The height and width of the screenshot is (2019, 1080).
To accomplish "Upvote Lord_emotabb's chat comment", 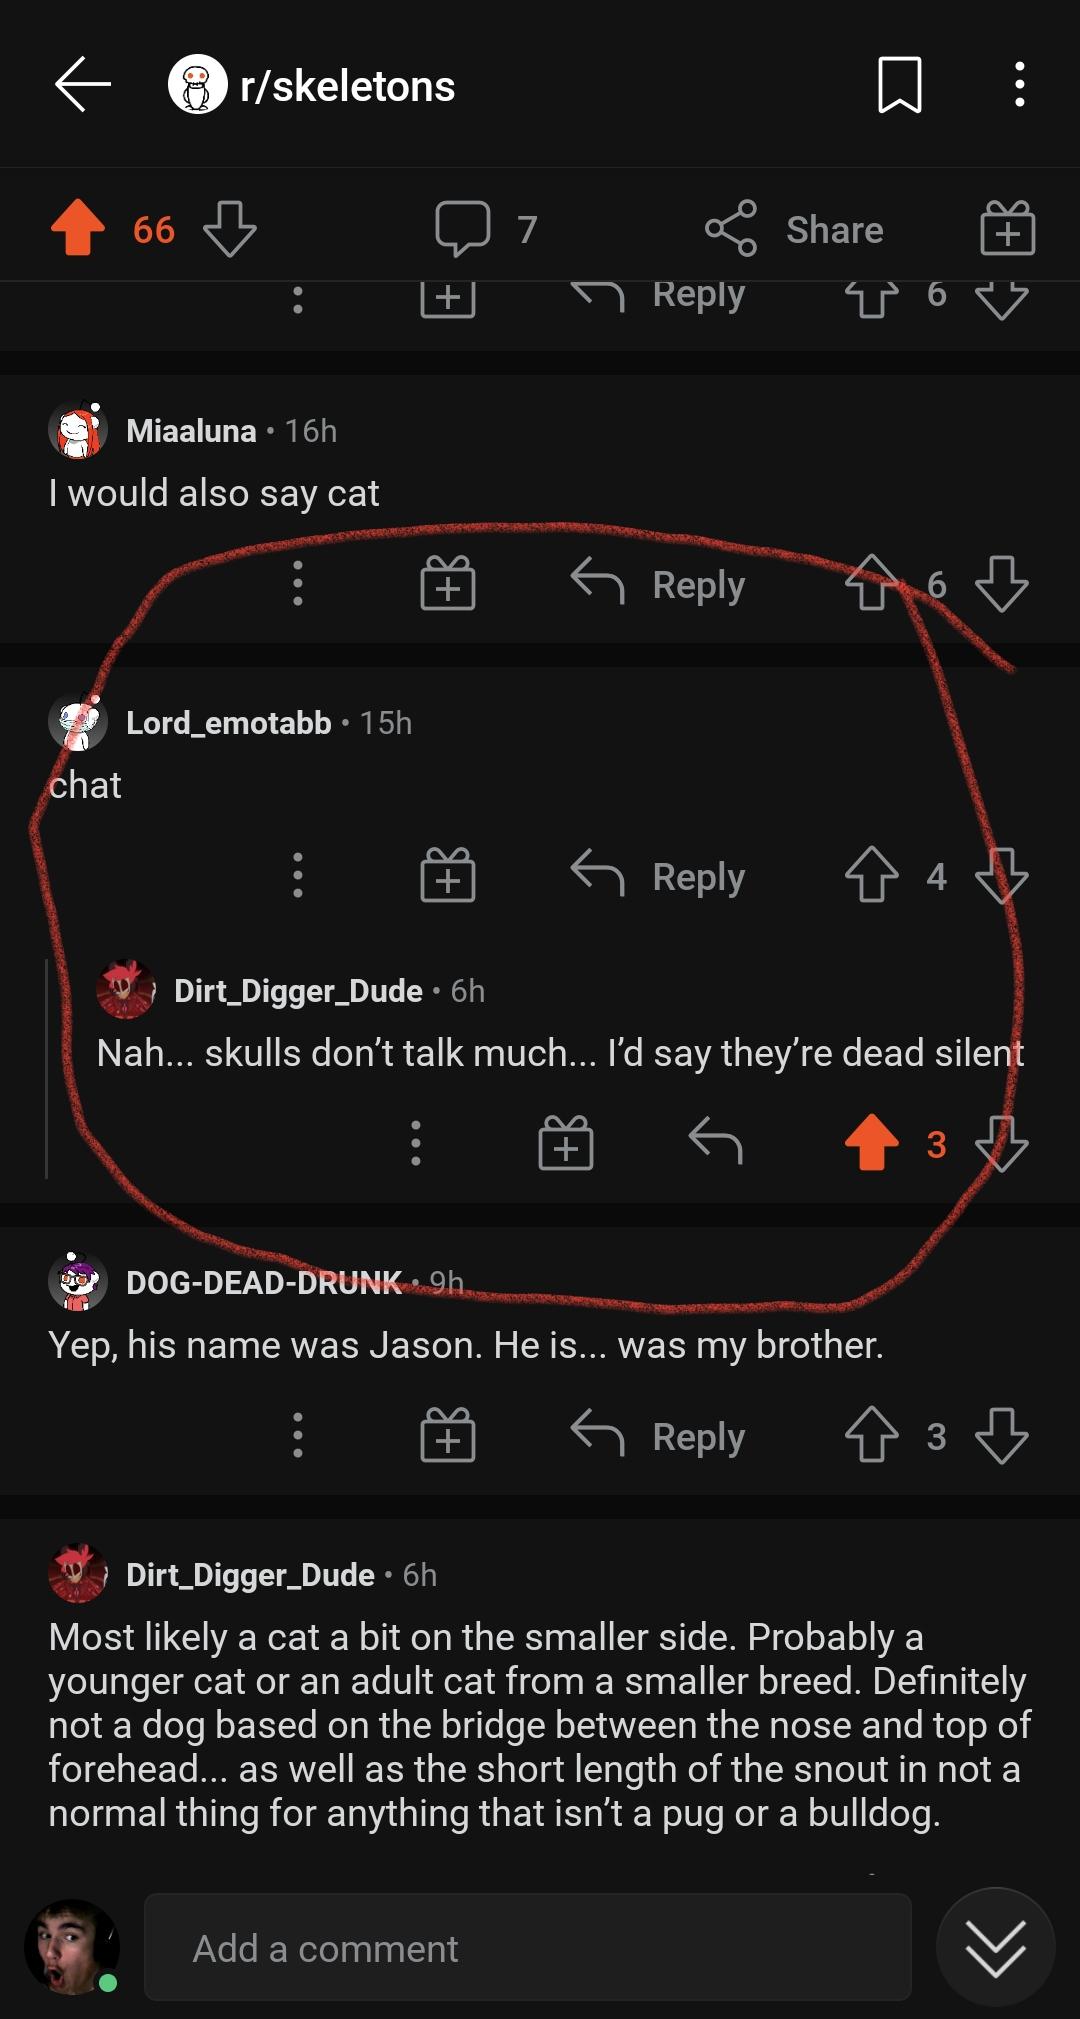I will tap(871, 876).
